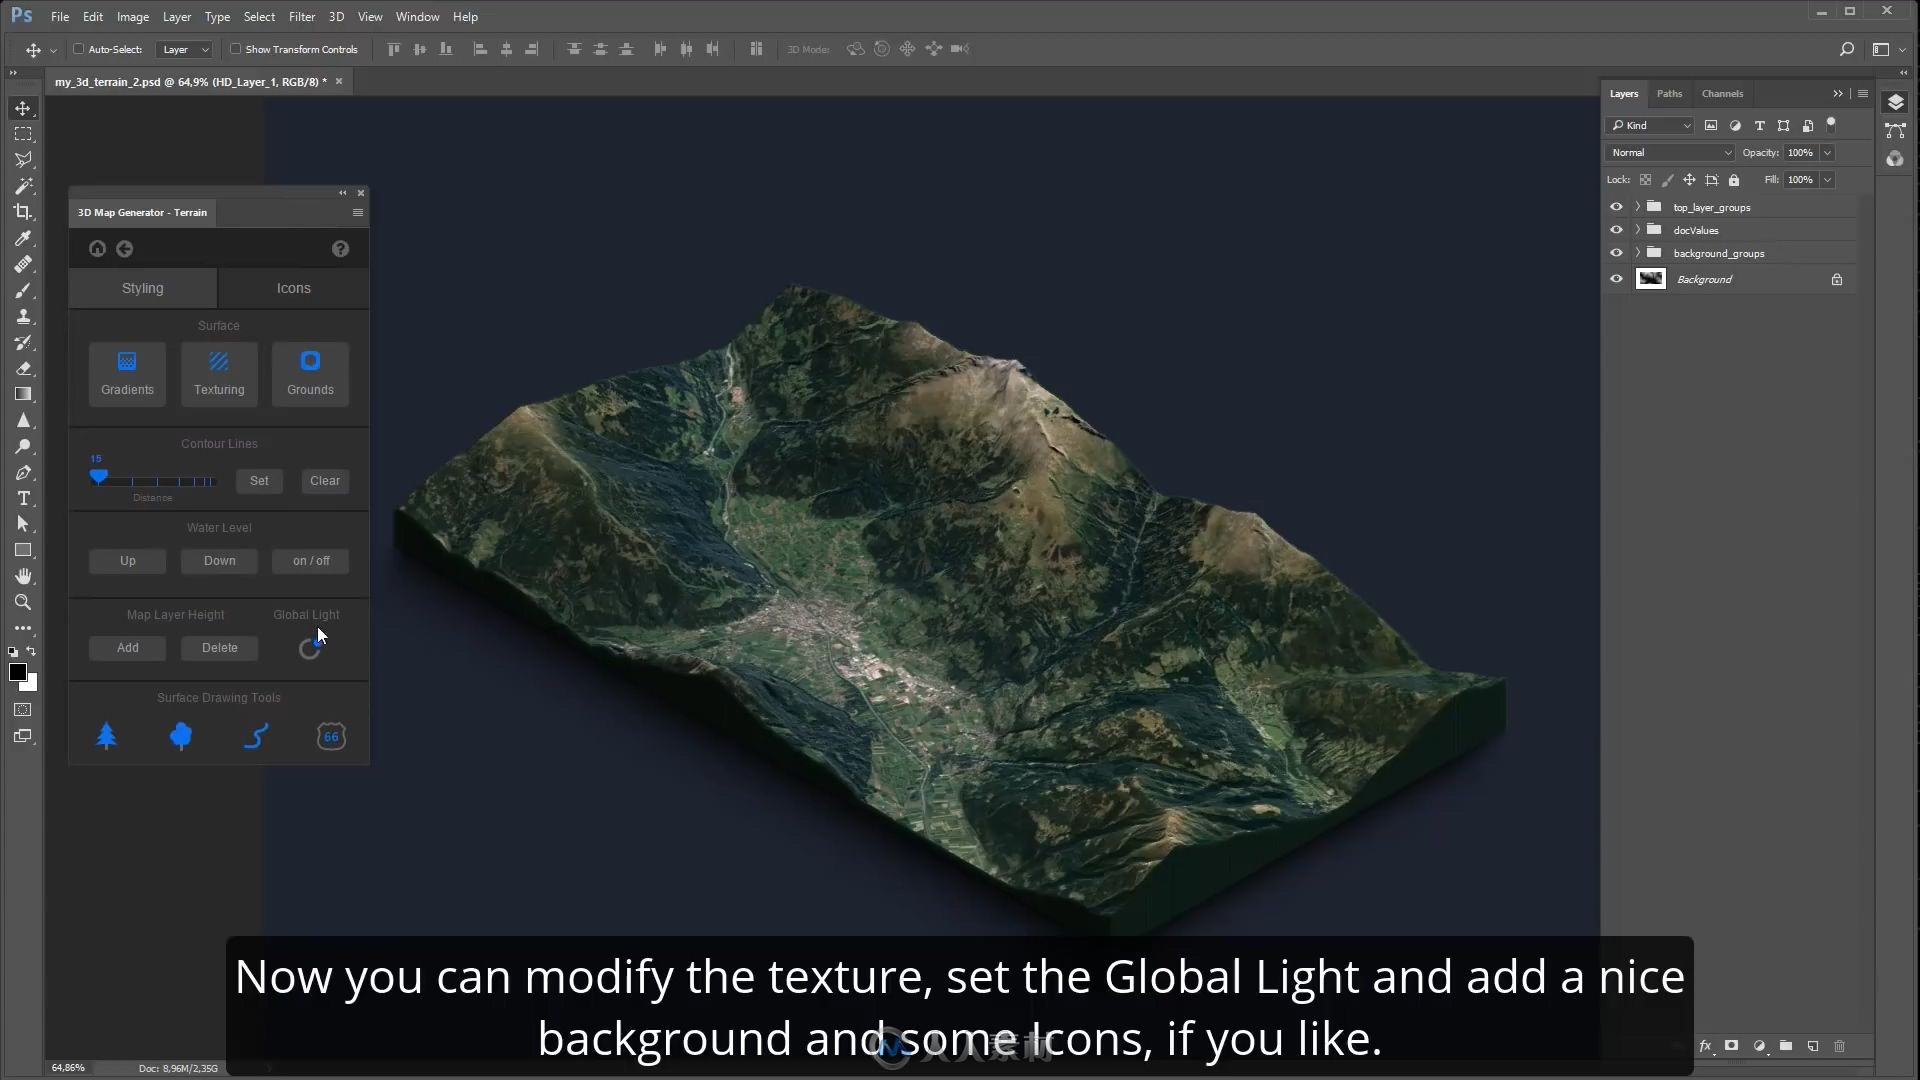The width and height of the screenshot is (1920, 1080).
Task: Select the Horizontal Type tool
Action: (x=23, y=498)
